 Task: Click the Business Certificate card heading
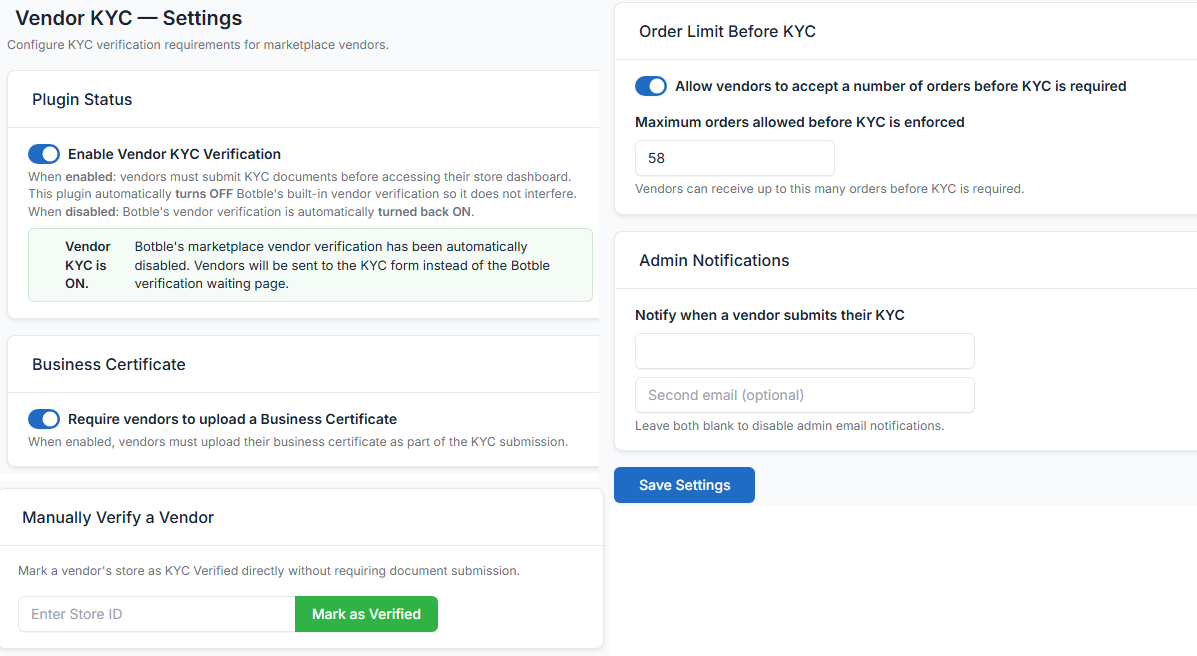point(109,364)
